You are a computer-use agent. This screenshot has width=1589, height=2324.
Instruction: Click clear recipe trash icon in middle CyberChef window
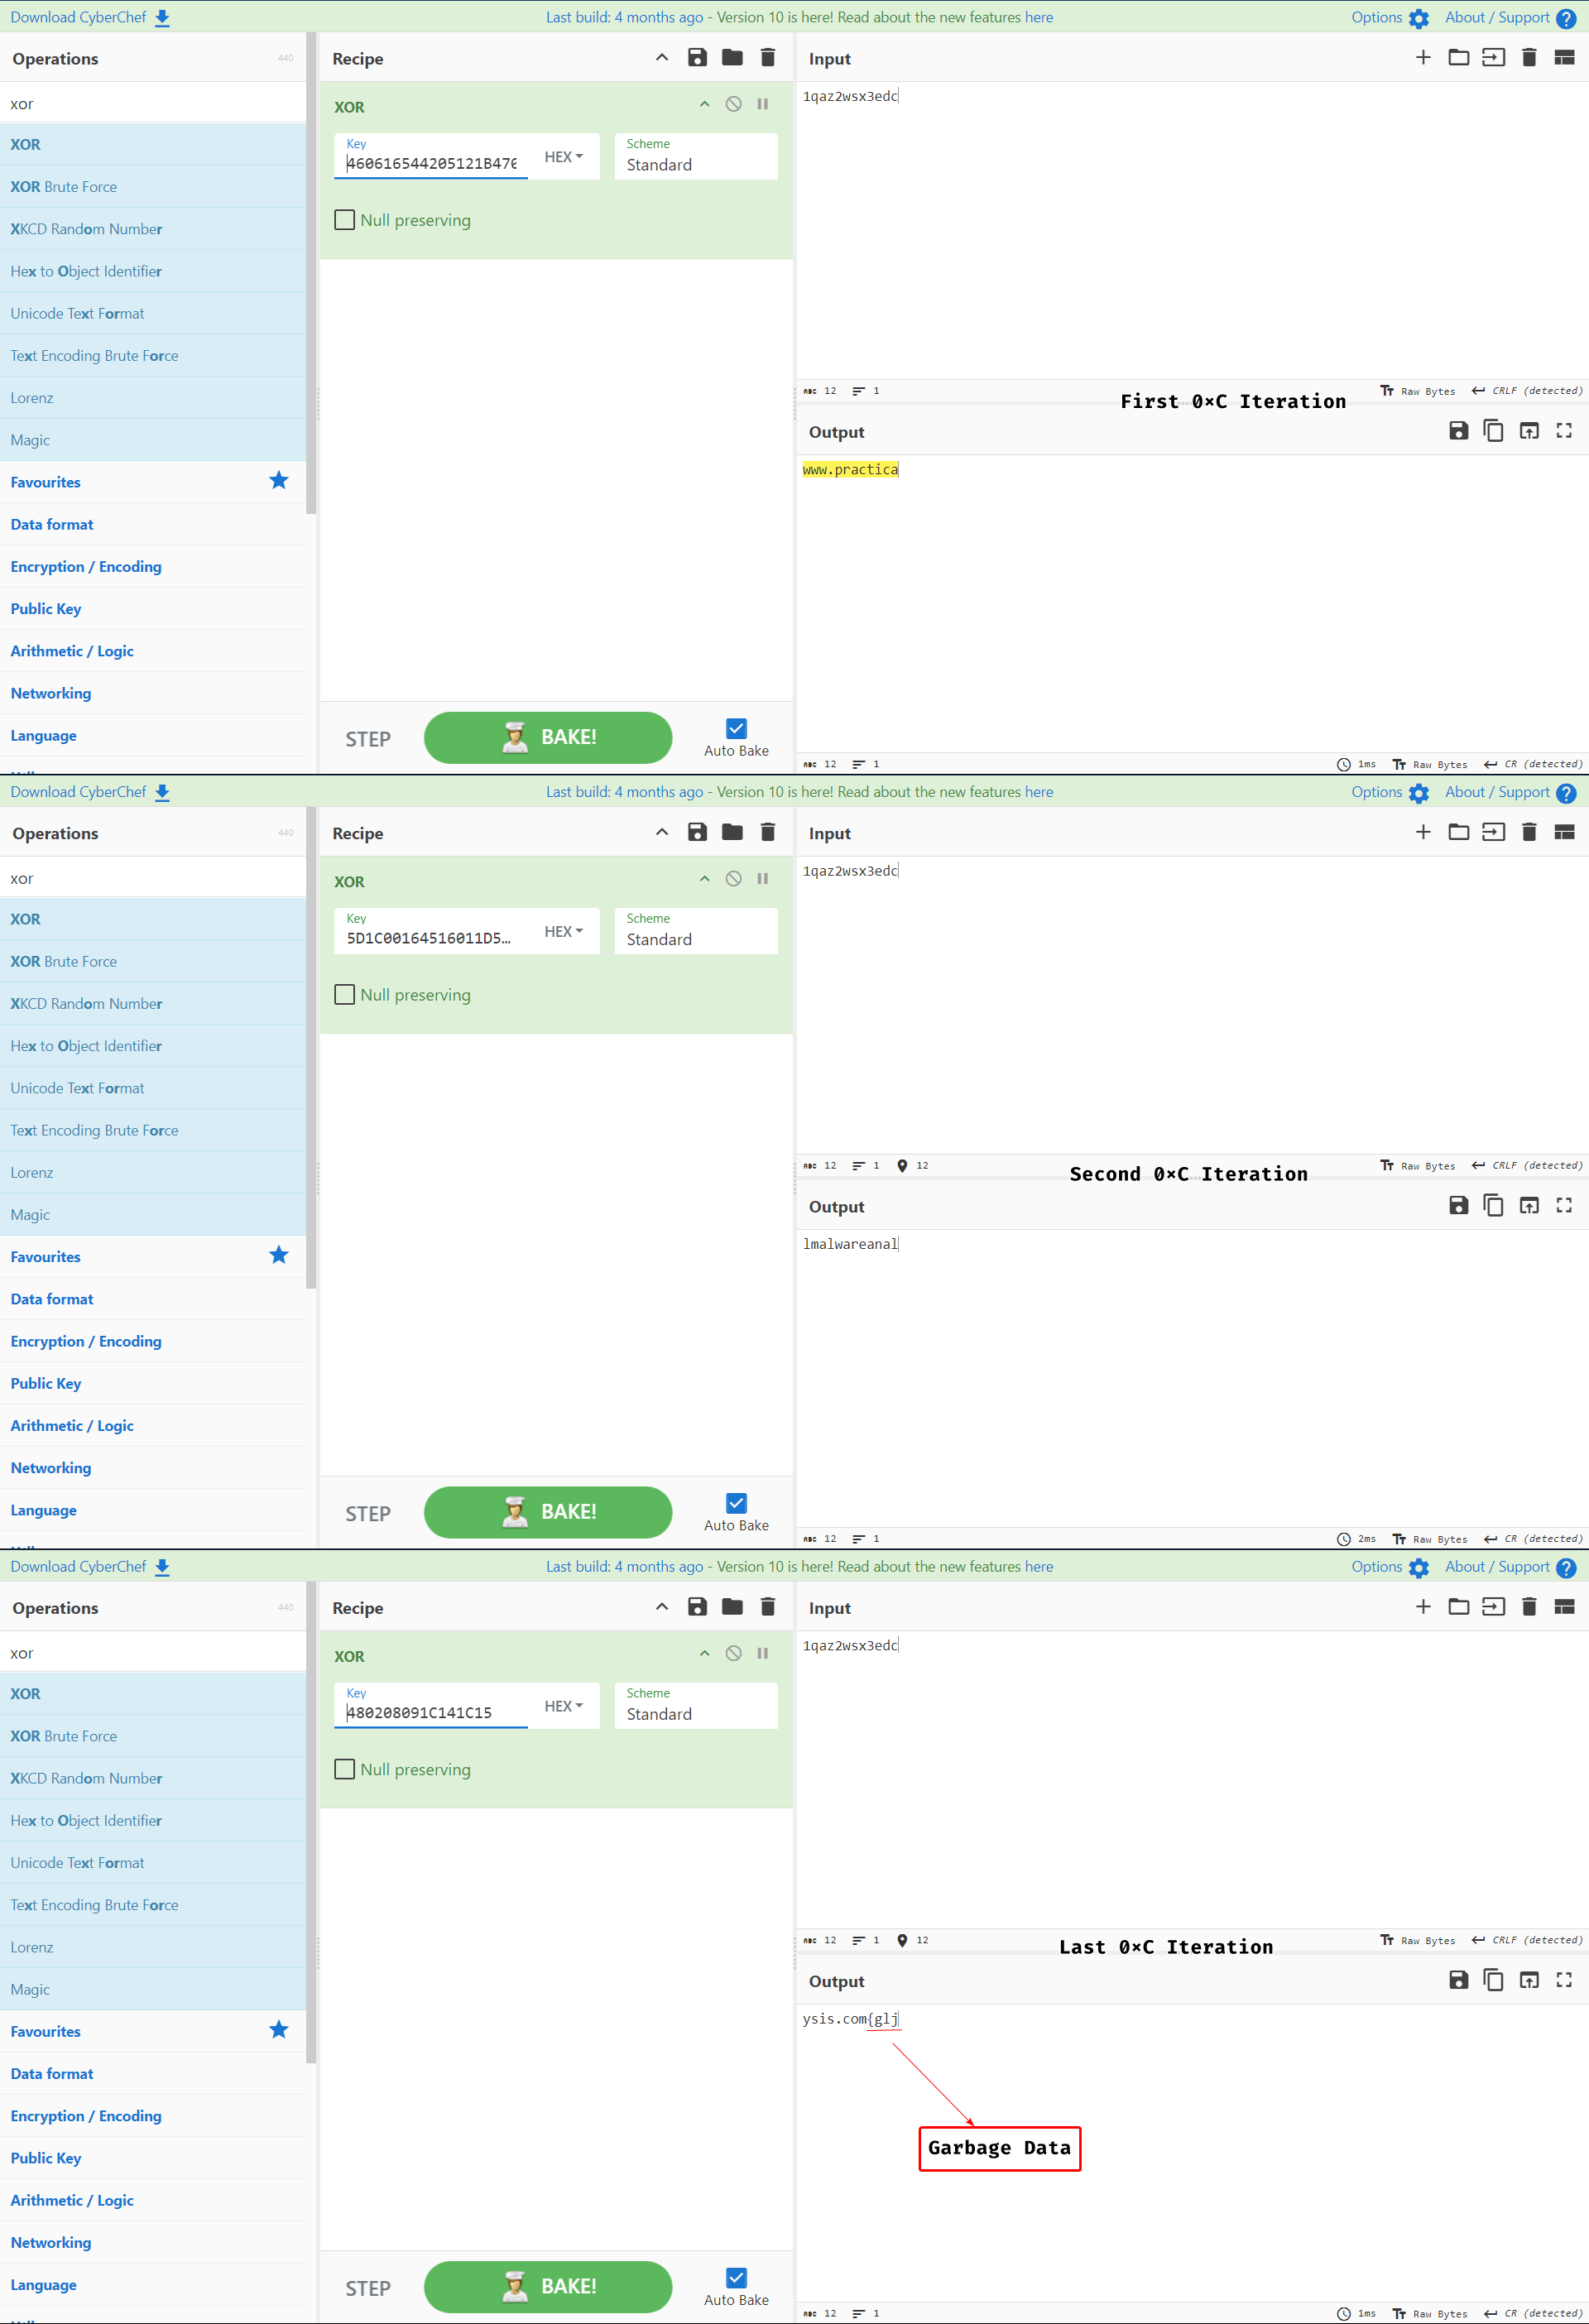[767, 832]
